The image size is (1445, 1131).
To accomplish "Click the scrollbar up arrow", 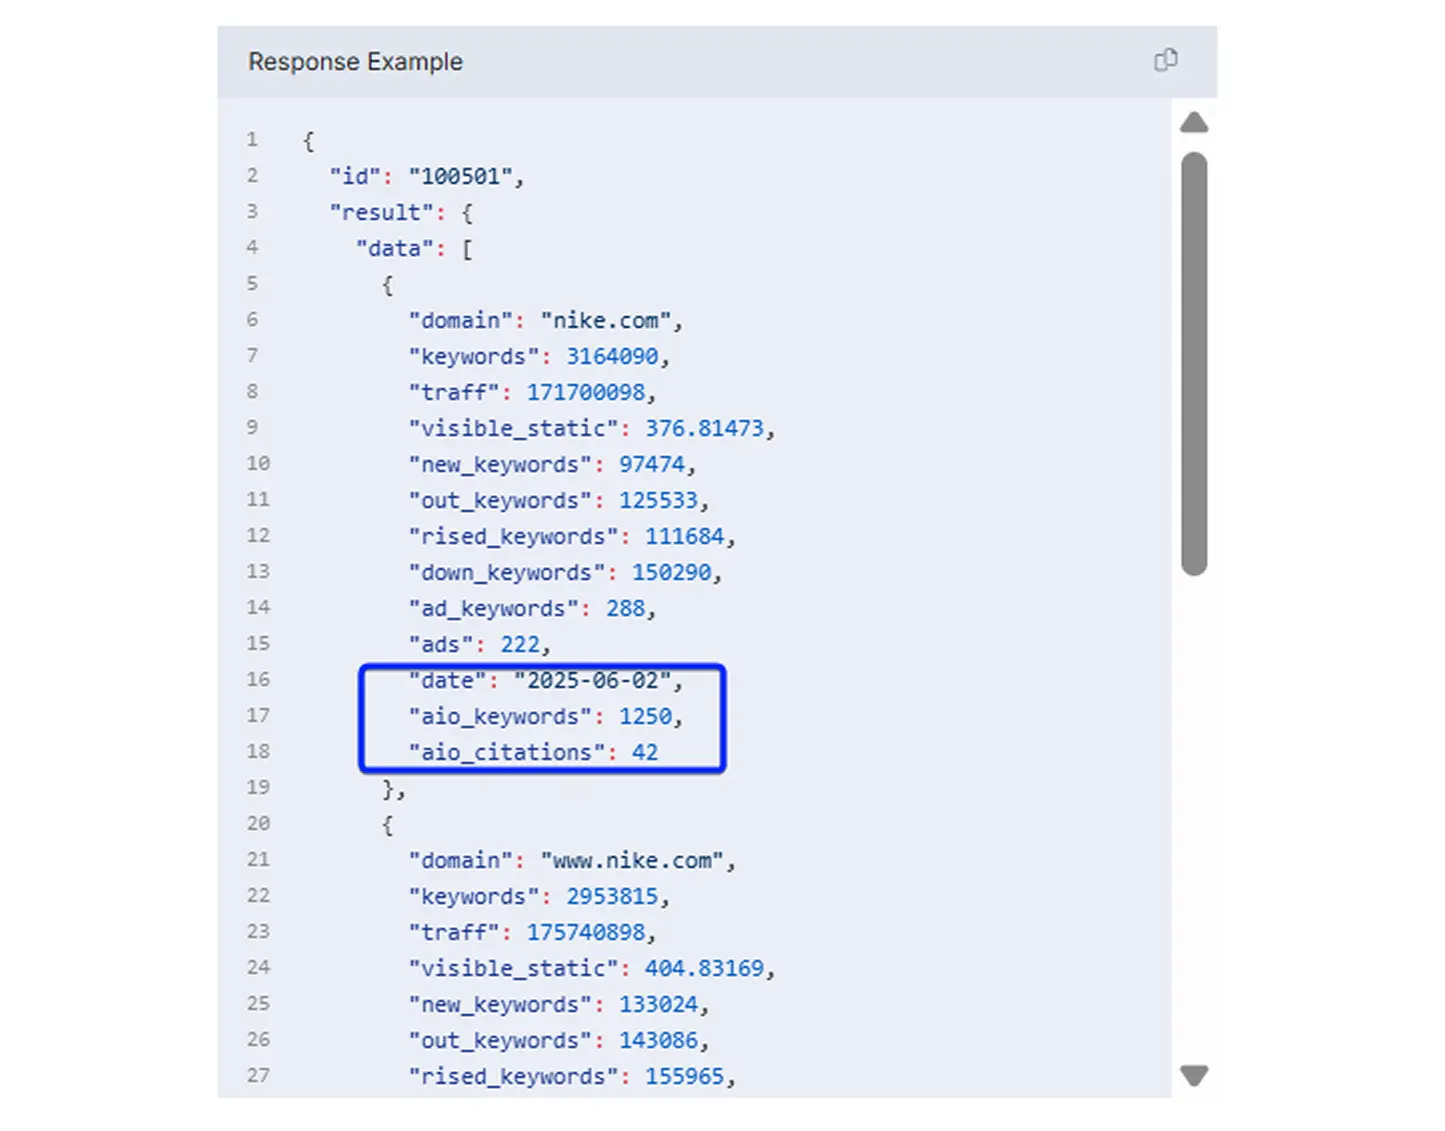I will (1194, 122).
